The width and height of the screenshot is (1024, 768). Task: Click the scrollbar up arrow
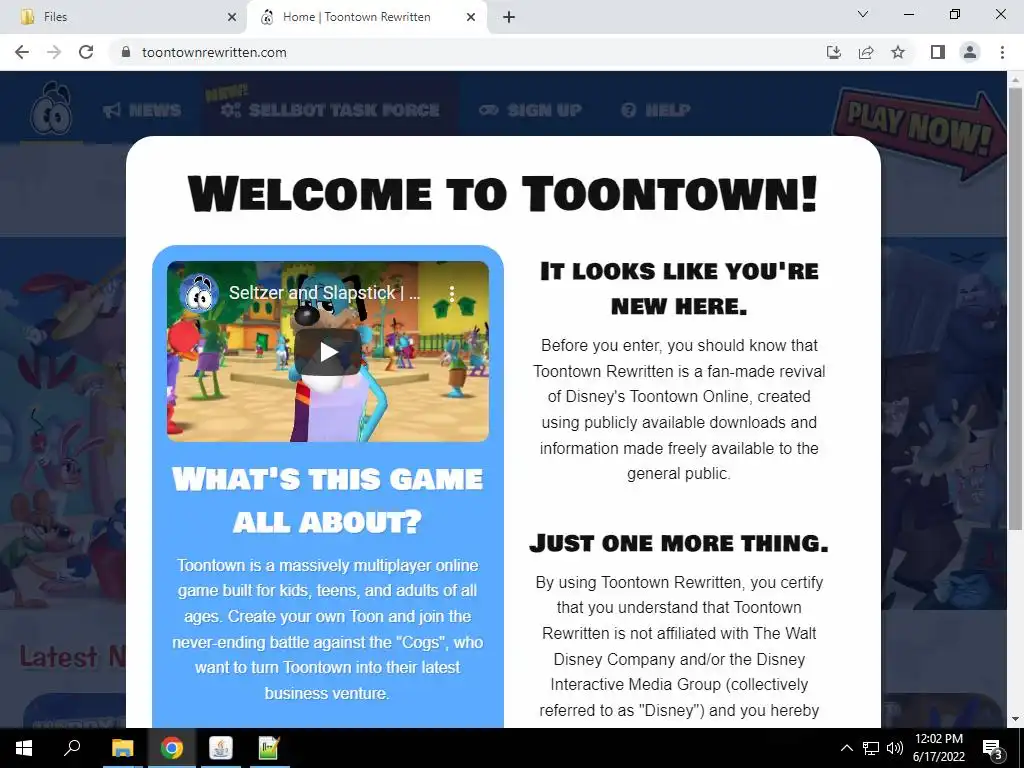[x=1016, y=79]
